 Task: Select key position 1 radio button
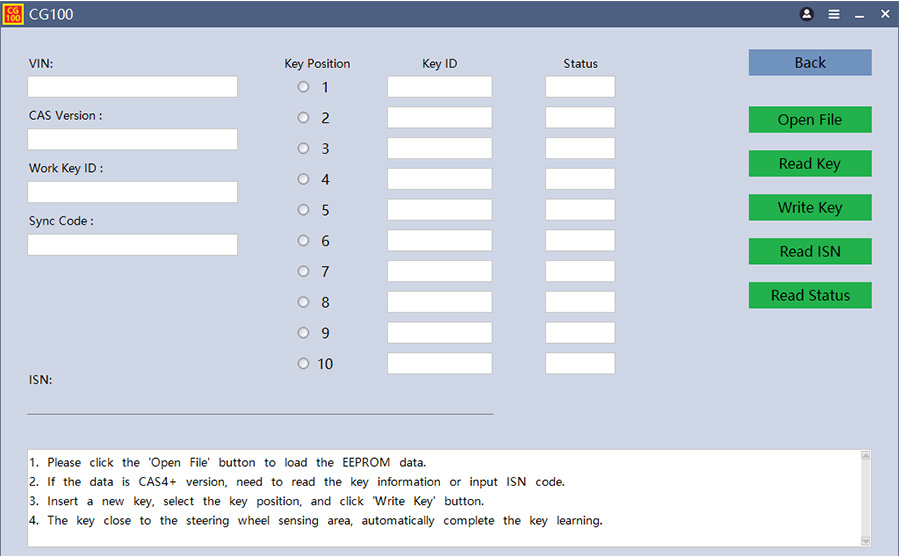coord(304,87)
